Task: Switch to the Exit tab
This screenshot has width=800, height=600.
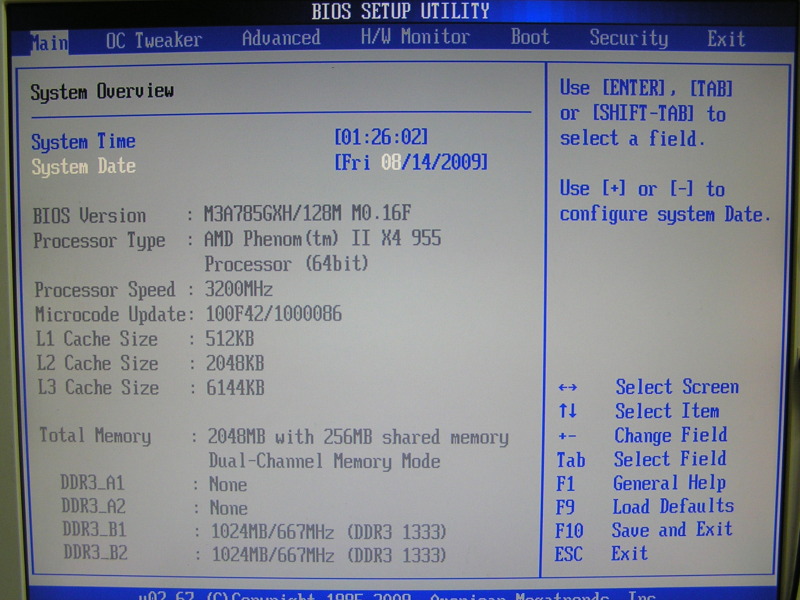Action: [x=726, y=39]
